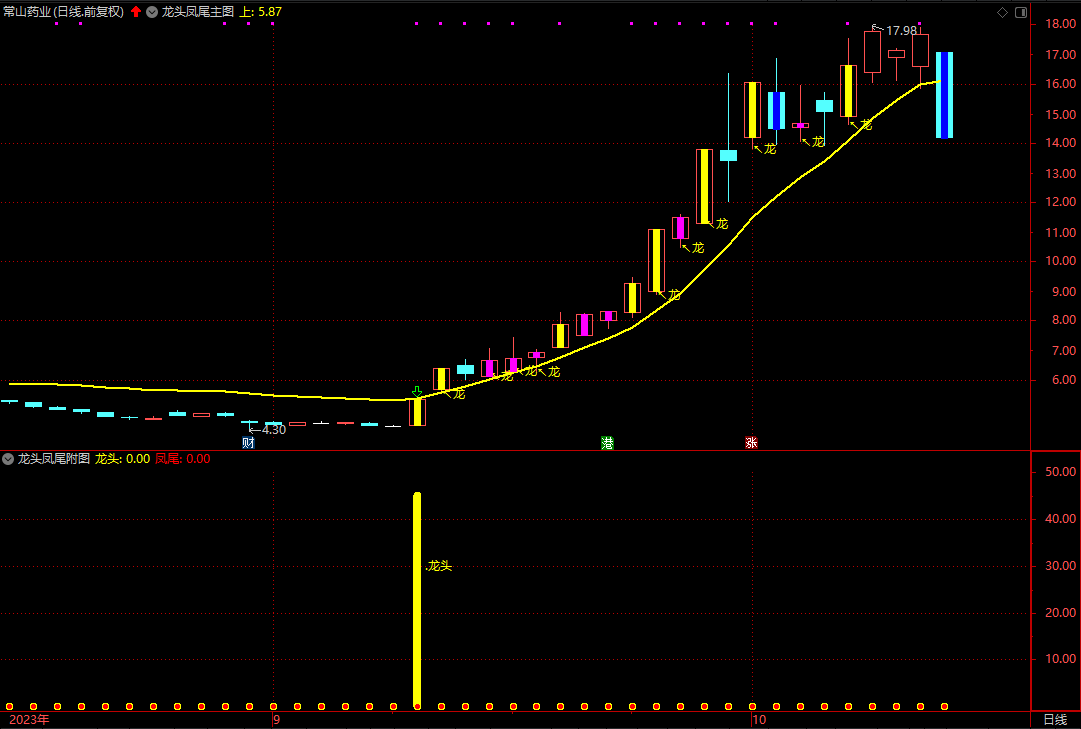The width and height of the screenshot is (1081, 729).
Task: Click the green down-arrow signal on chart
Action: coord(417,391)
